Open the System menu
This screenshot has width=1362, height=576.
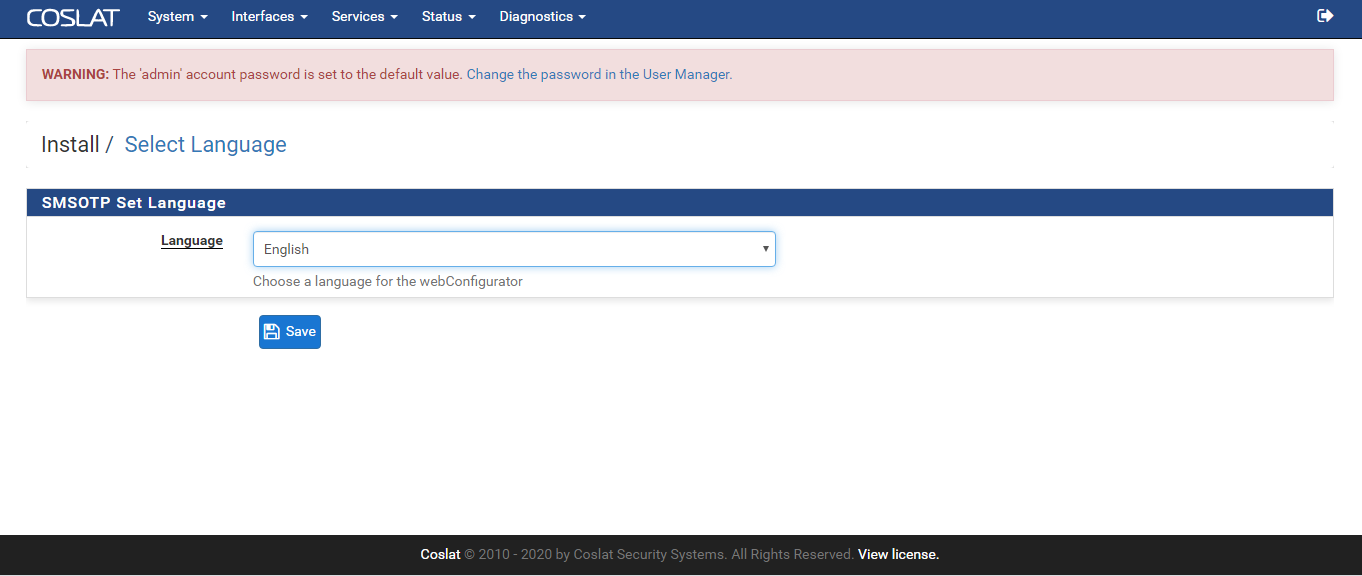[x=177, y=17]
